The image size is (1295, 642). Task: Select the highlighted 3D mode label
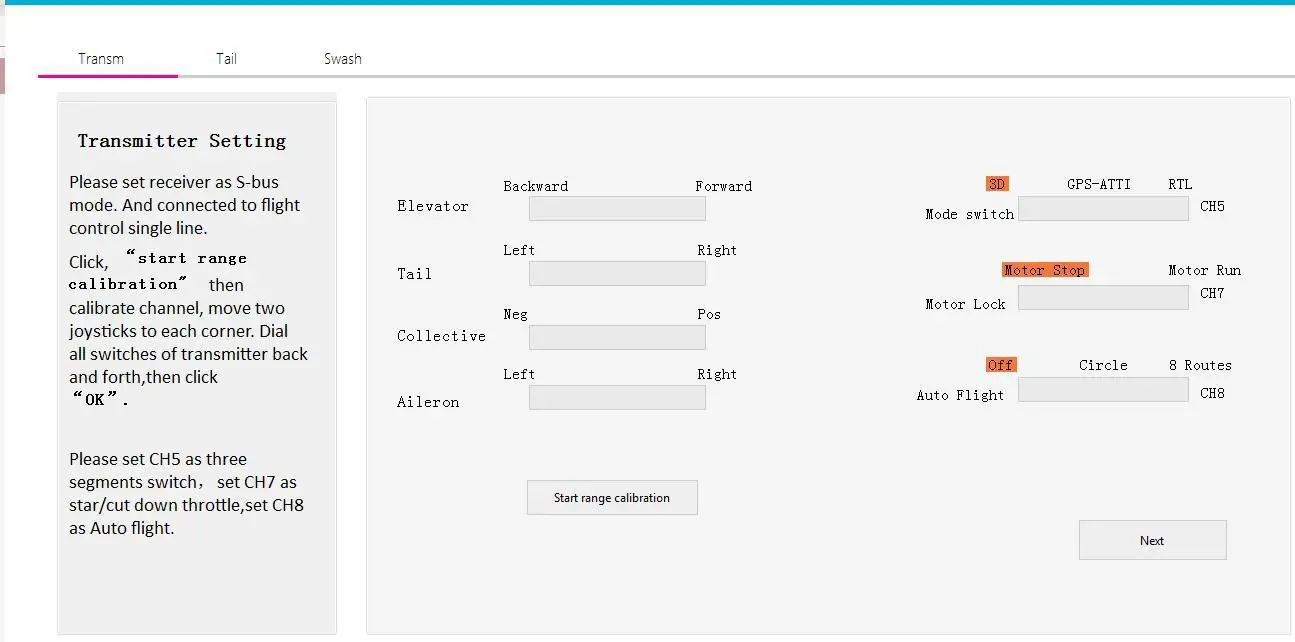click(997, 184)
